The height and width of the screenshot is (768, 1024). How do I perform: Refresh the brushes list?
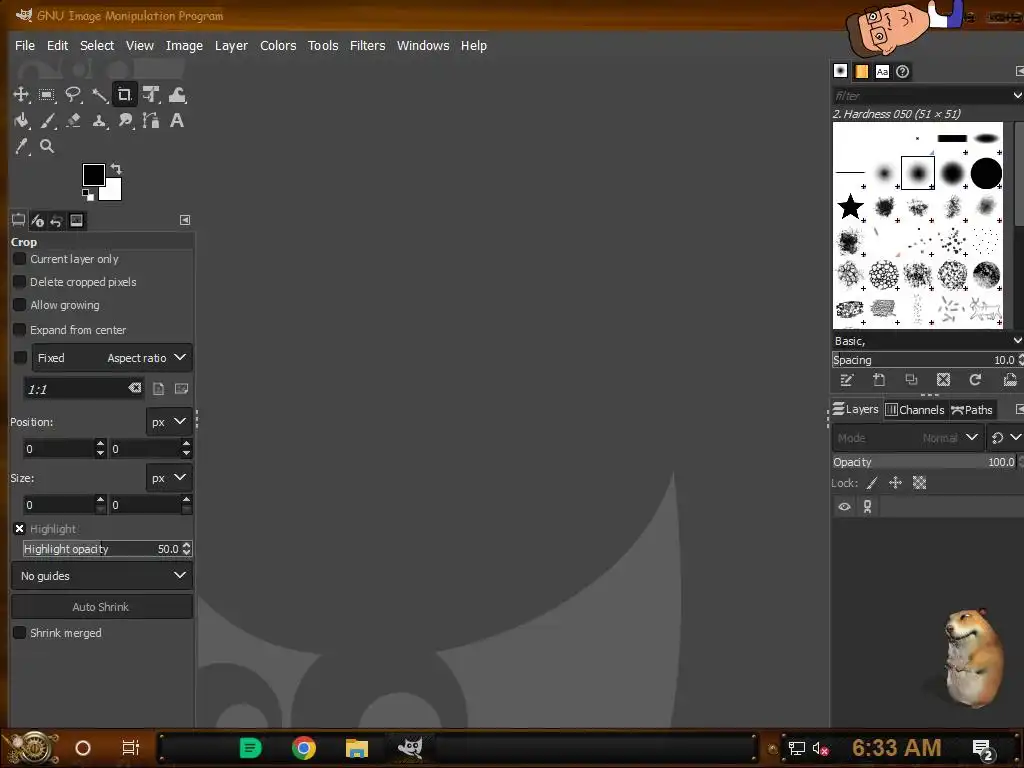975,380
